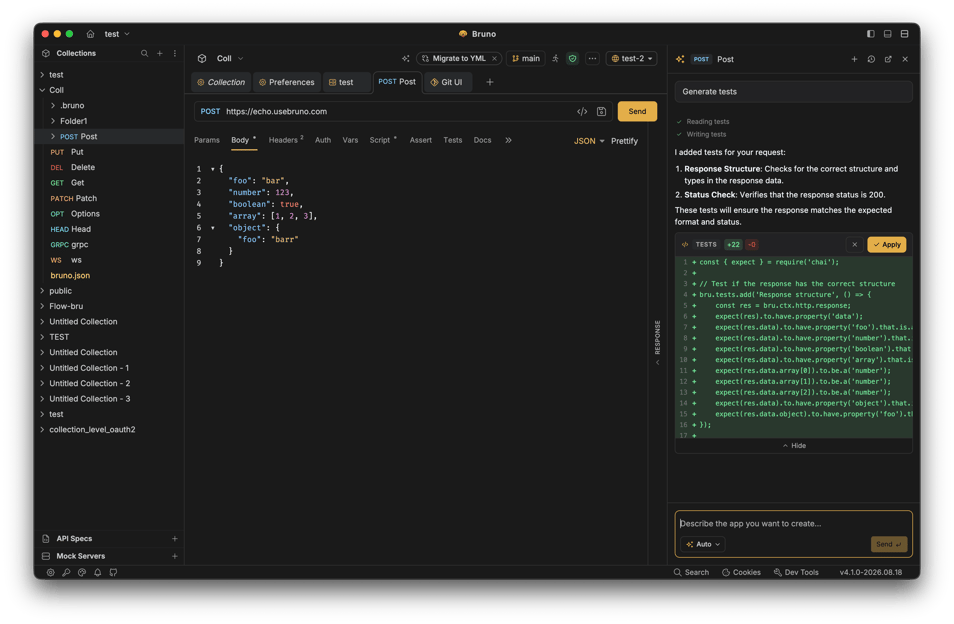
Task: Show more request tabs with double chevron
Action: point(508,140)
